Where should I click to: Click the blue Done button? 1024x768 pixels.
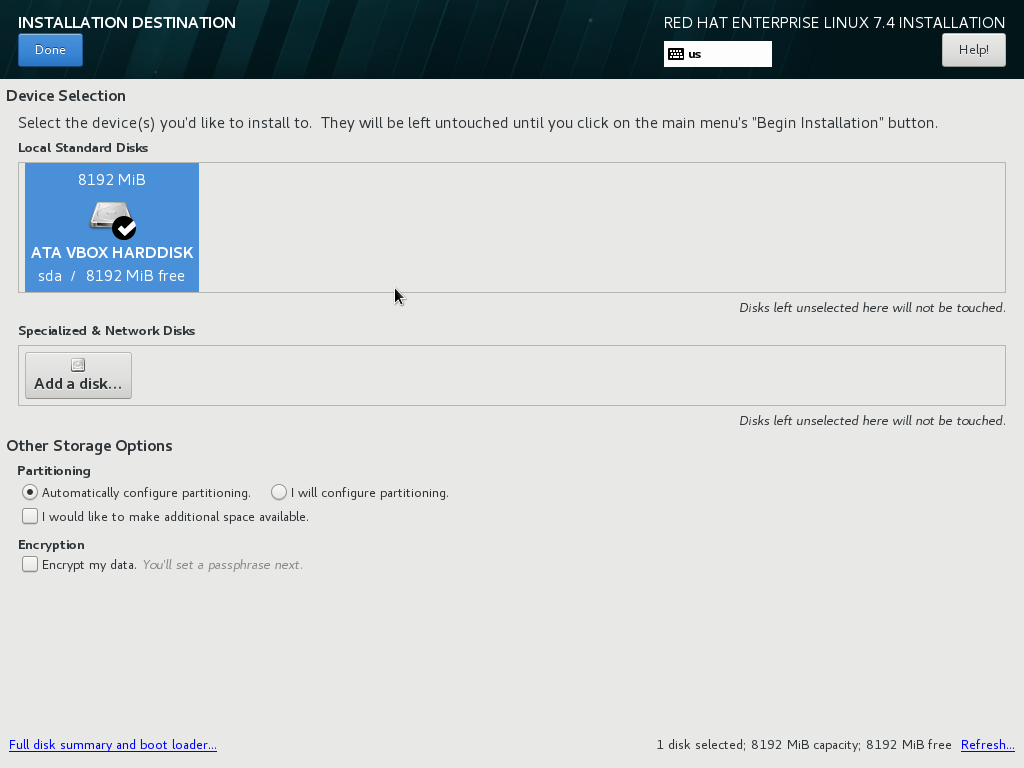(x=50, y=50)
